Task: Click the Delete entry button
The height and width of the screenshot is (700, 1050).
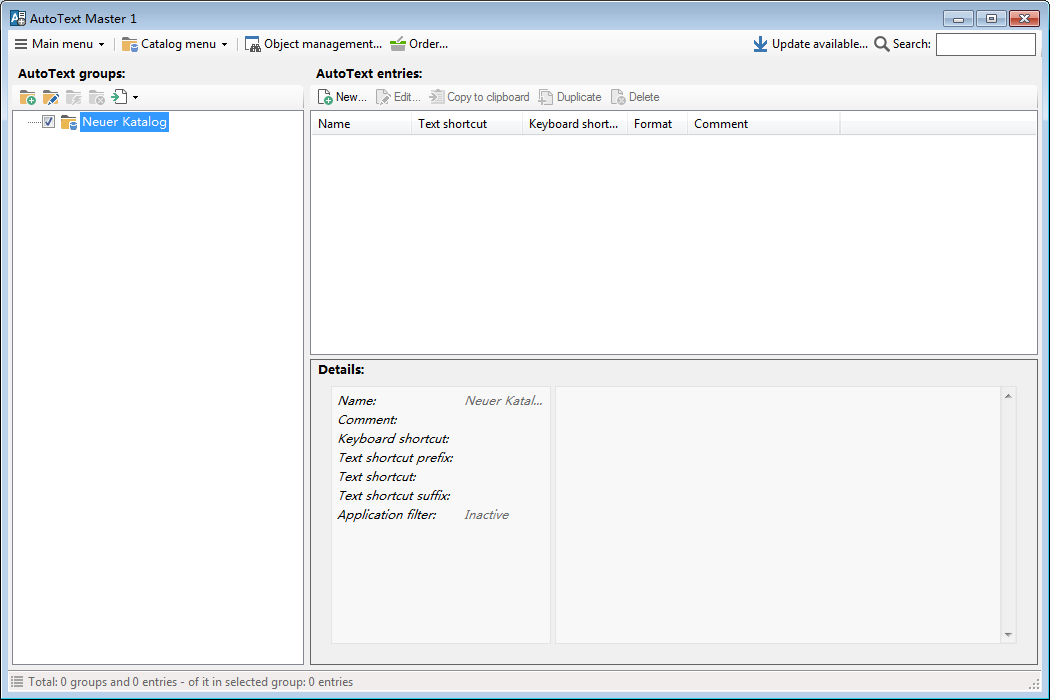Action: (635, 97)
